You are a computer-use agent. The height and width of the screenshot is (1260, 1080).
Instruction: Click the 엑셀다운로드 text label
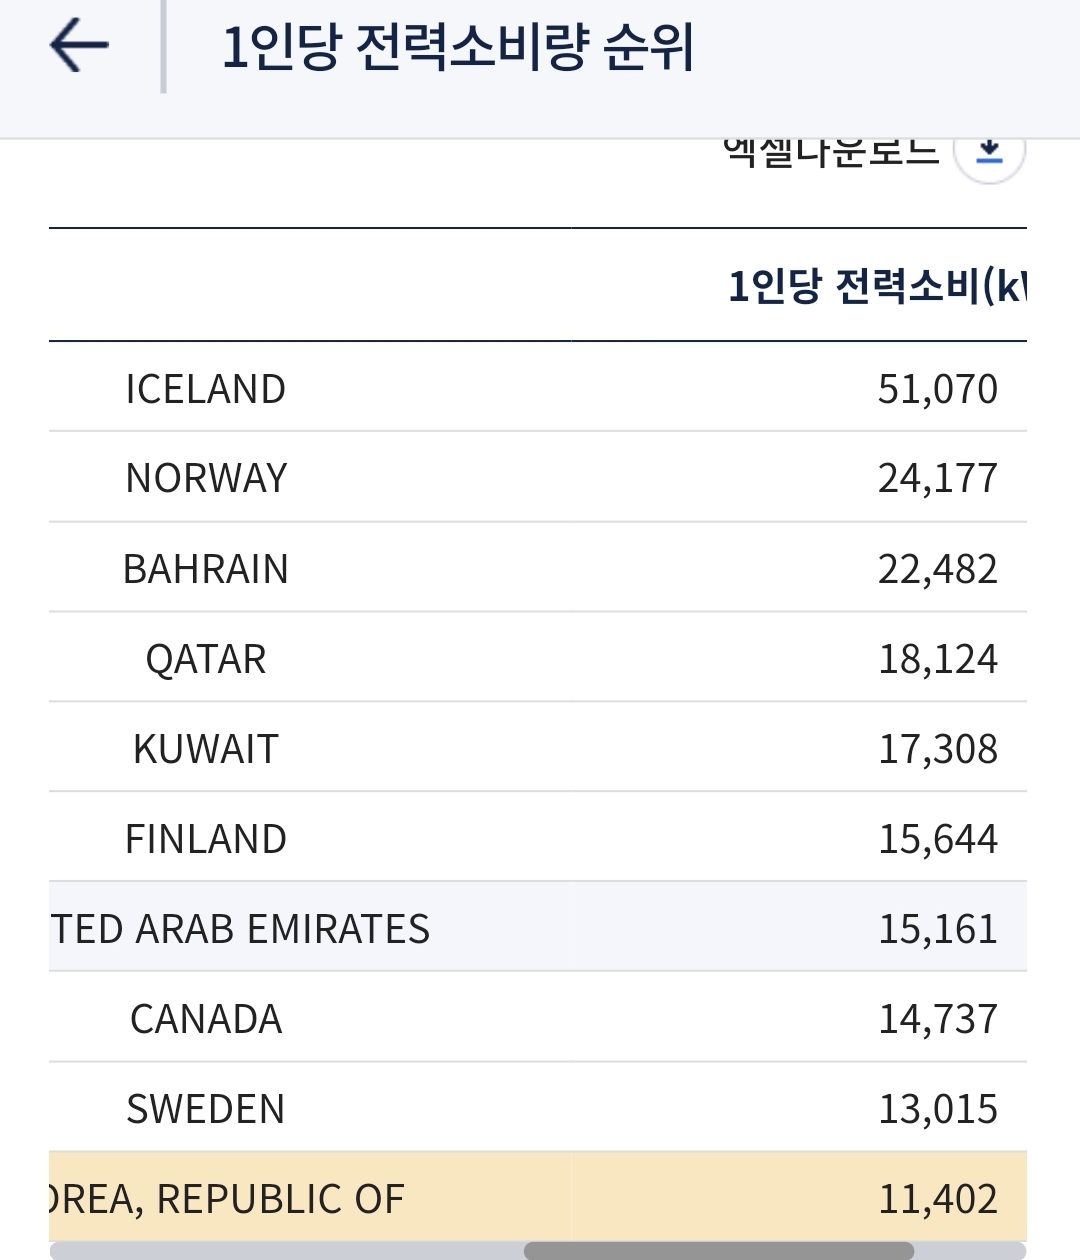click(x=830, y=153)
